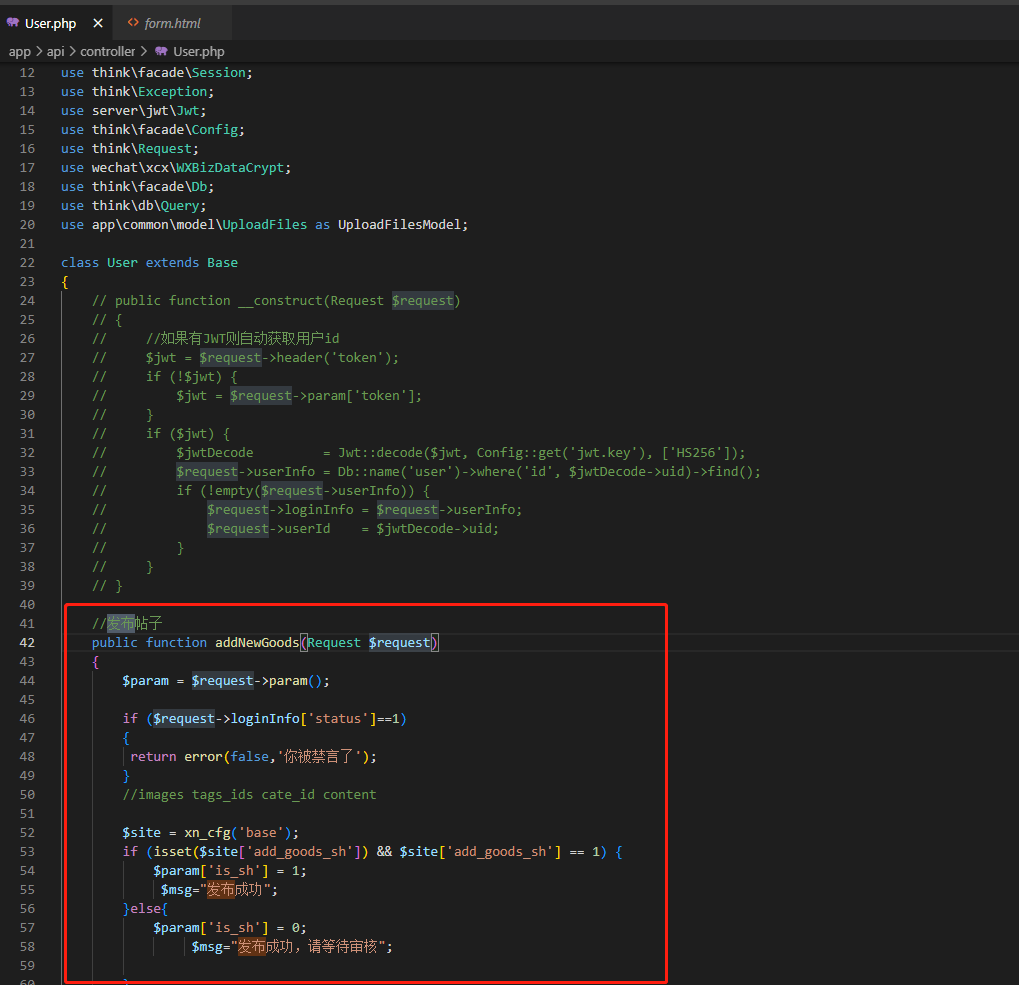Click the UploadFilesModel alias on line 20
The image size is (1019, 985).
403,225
